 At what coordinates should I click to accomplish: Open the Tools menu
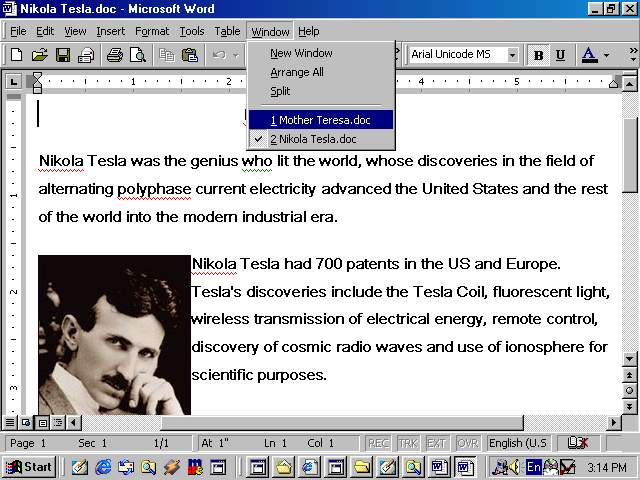pyautogui.click(x=192, y=31)
